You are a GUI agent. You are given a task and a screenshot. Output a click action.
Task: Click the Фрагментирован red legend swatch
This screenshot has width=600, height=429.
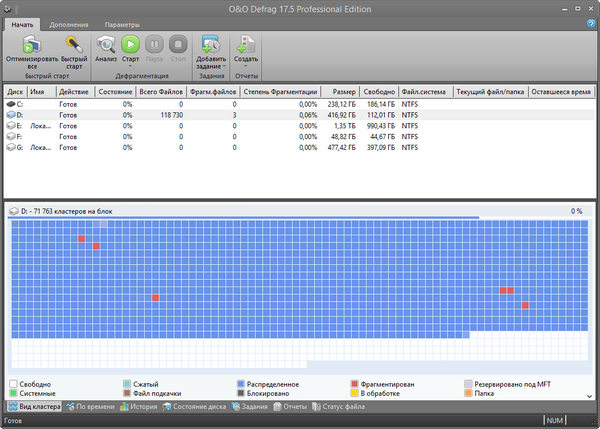coord(355,384)
